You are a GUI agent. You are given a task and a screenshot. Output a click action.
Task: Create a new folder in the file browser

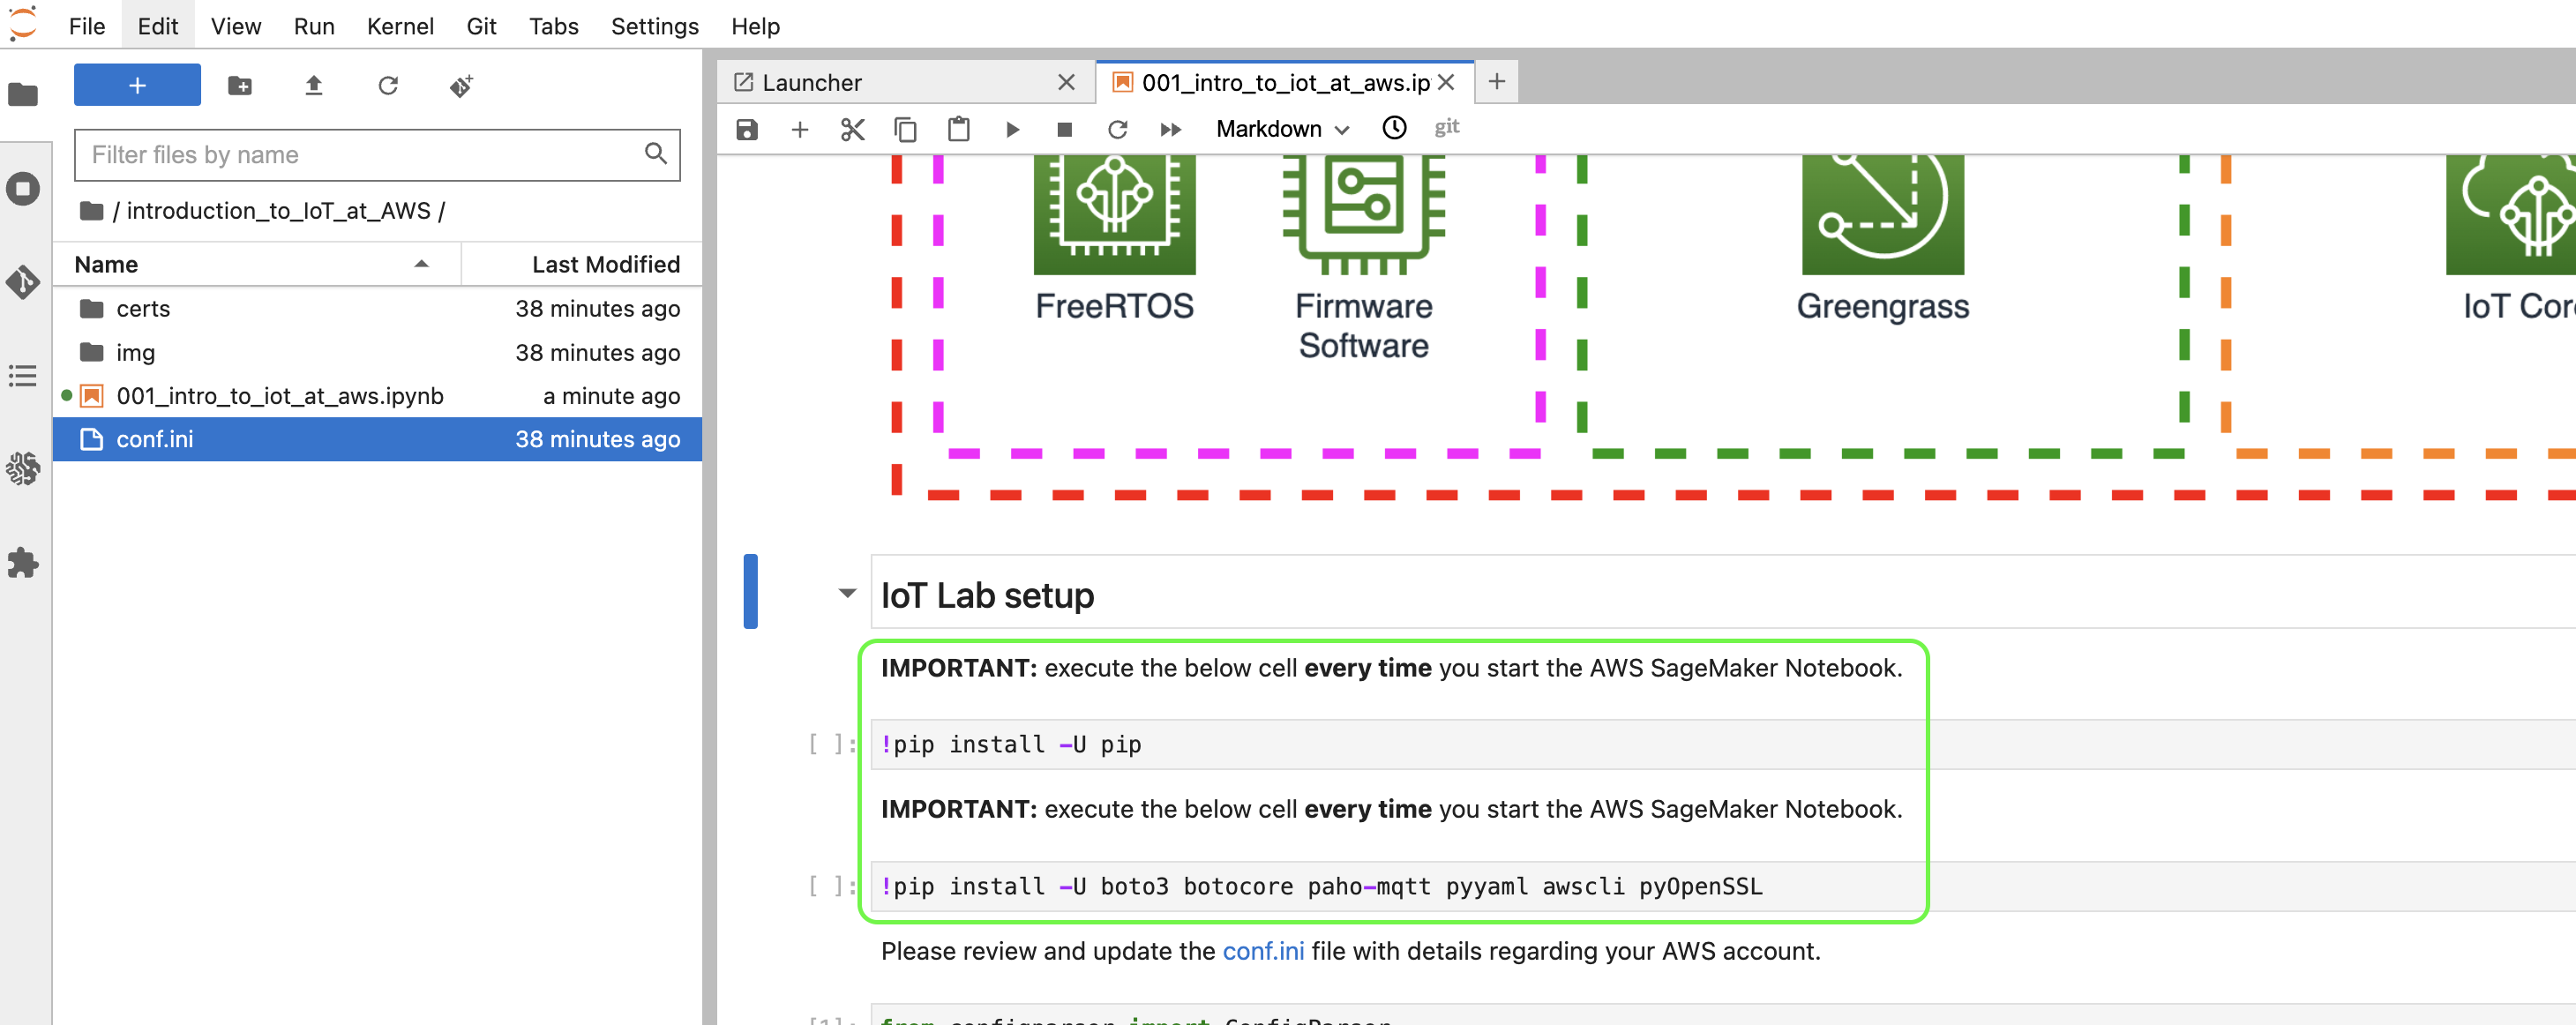click(240, 86)
